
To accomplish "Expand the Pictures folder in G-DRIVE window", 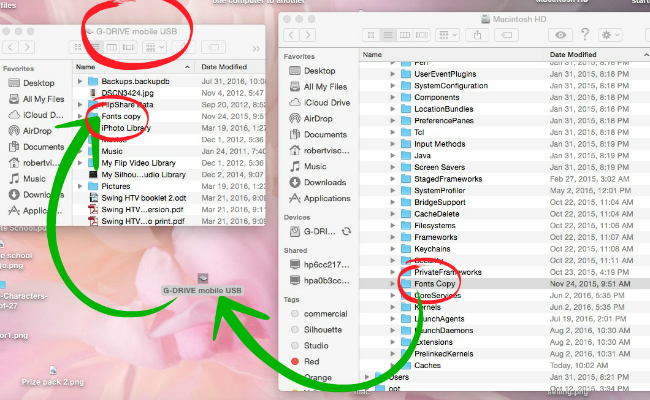I will point(80,186).
